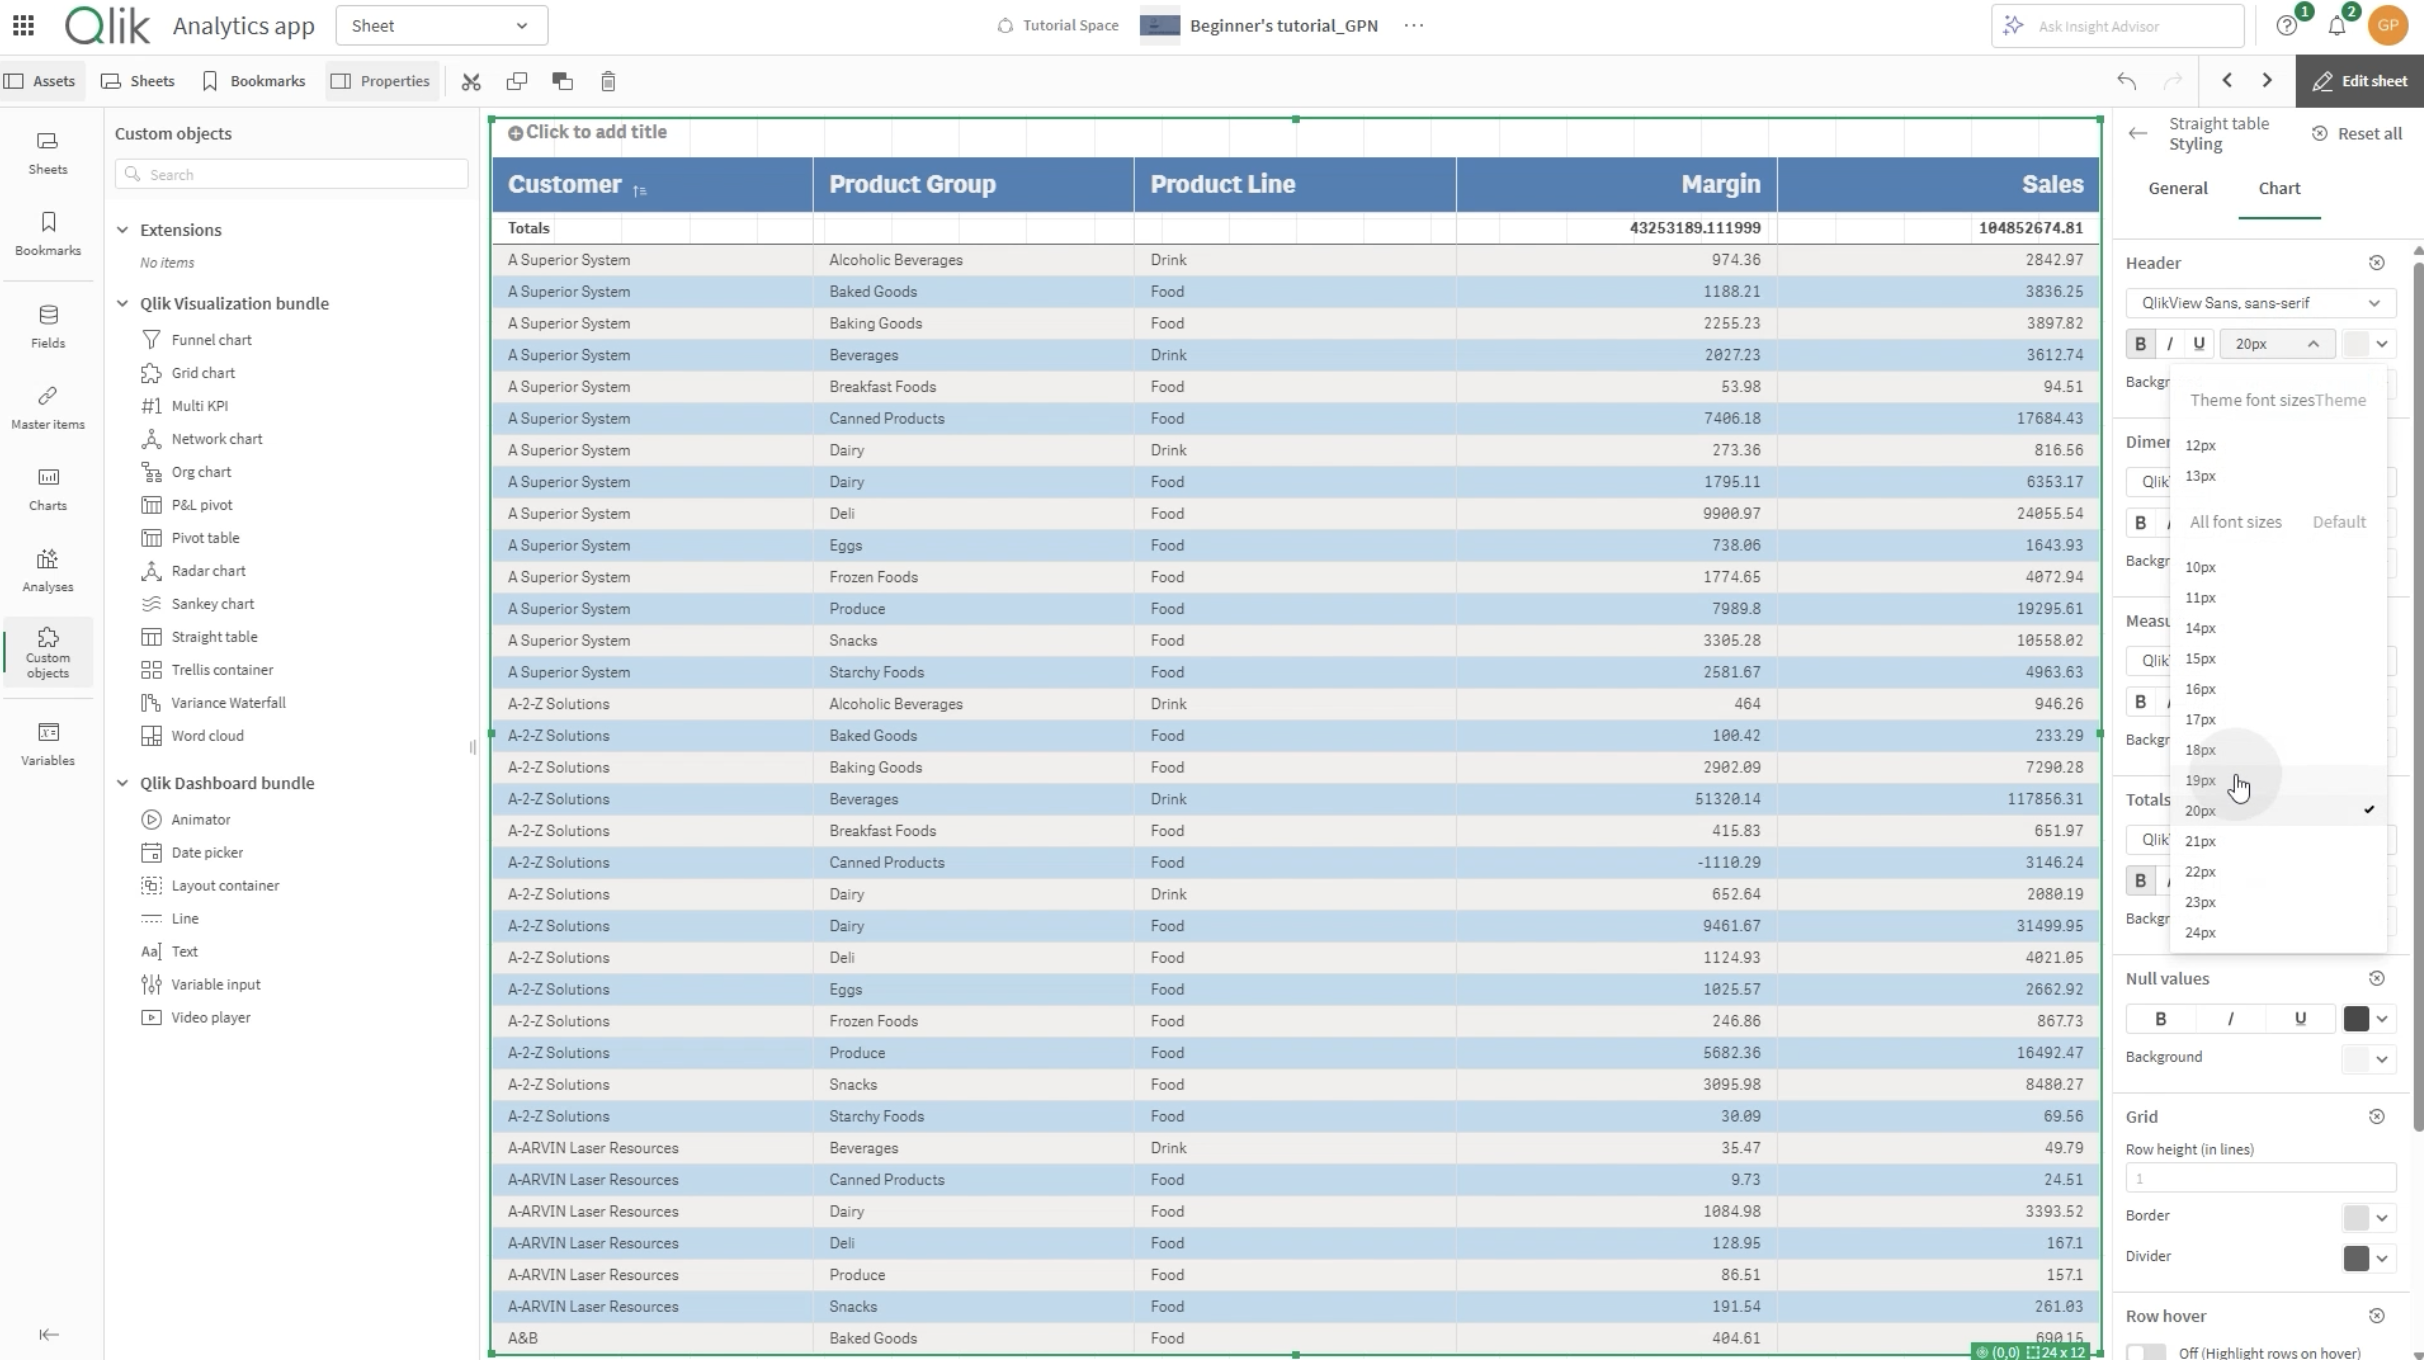The height and width of the screenshot is (1360, 2424).
Task: Open the Divider color swatch
Action: click(x=2356, y=1258)
